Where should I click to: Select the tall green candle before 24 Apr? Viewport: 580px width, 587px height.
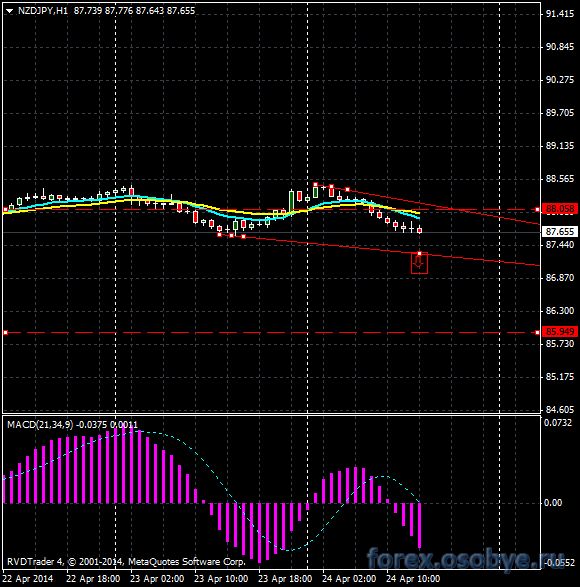pyautogui.click(x=291, y=201)
